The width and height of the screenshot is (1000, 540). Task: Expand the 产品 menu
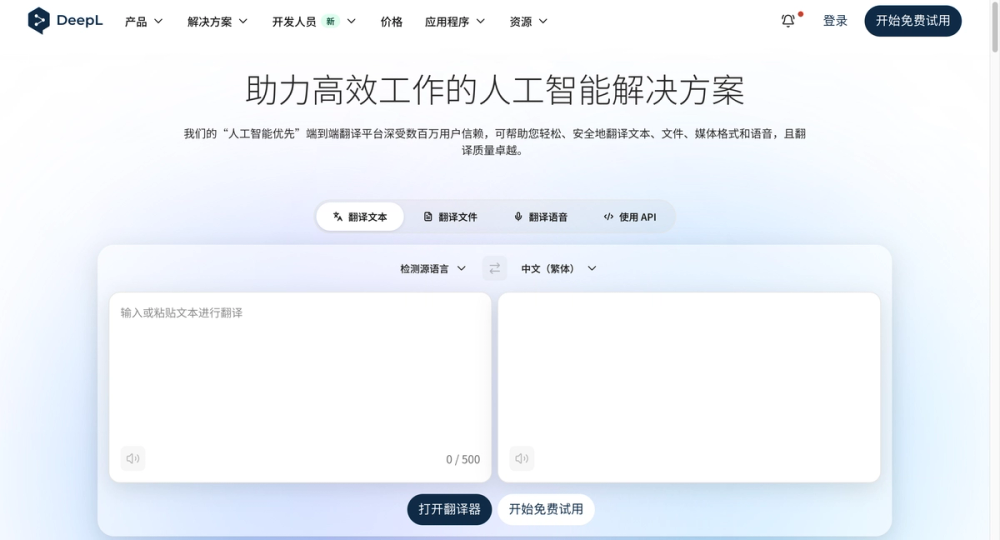[x=143, y=21]
